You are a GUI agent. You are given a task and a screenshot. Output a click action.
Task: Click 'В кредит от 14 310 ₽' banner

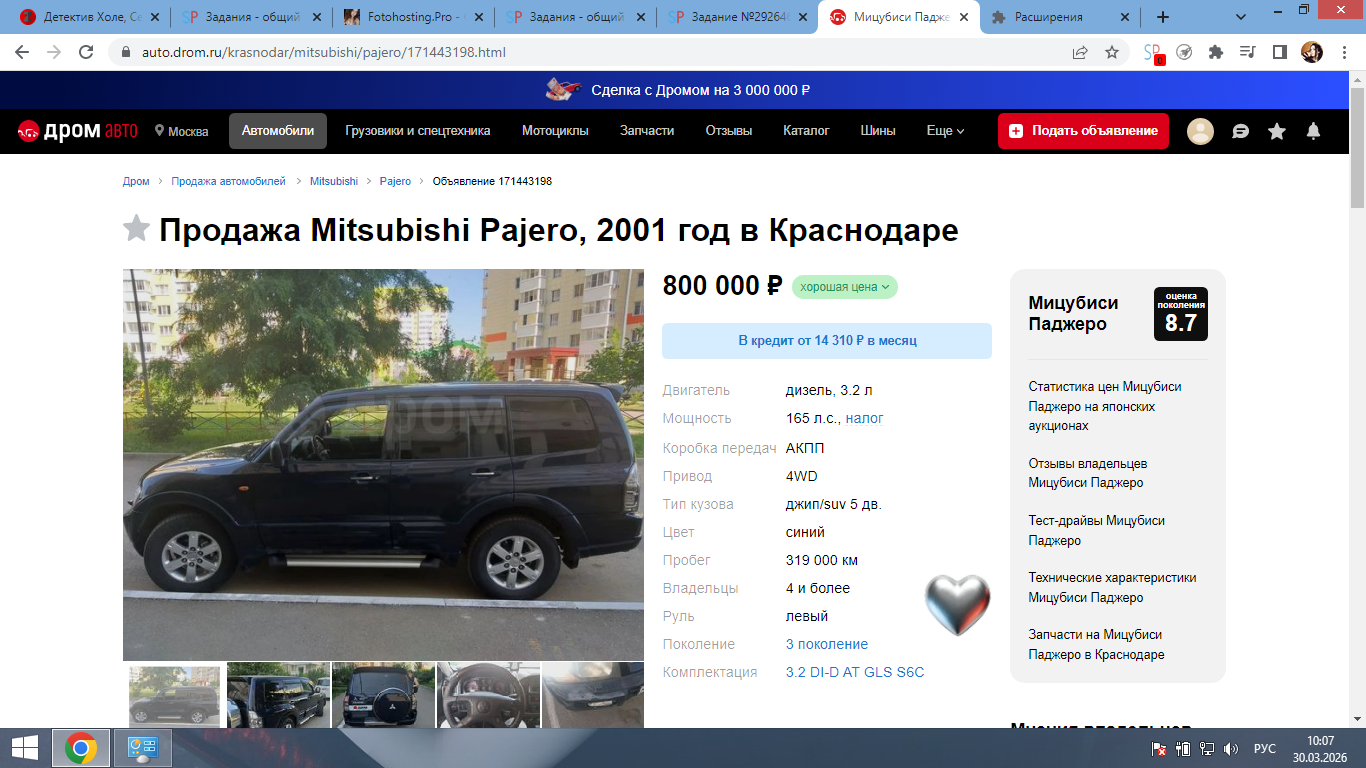coord(827,341)
